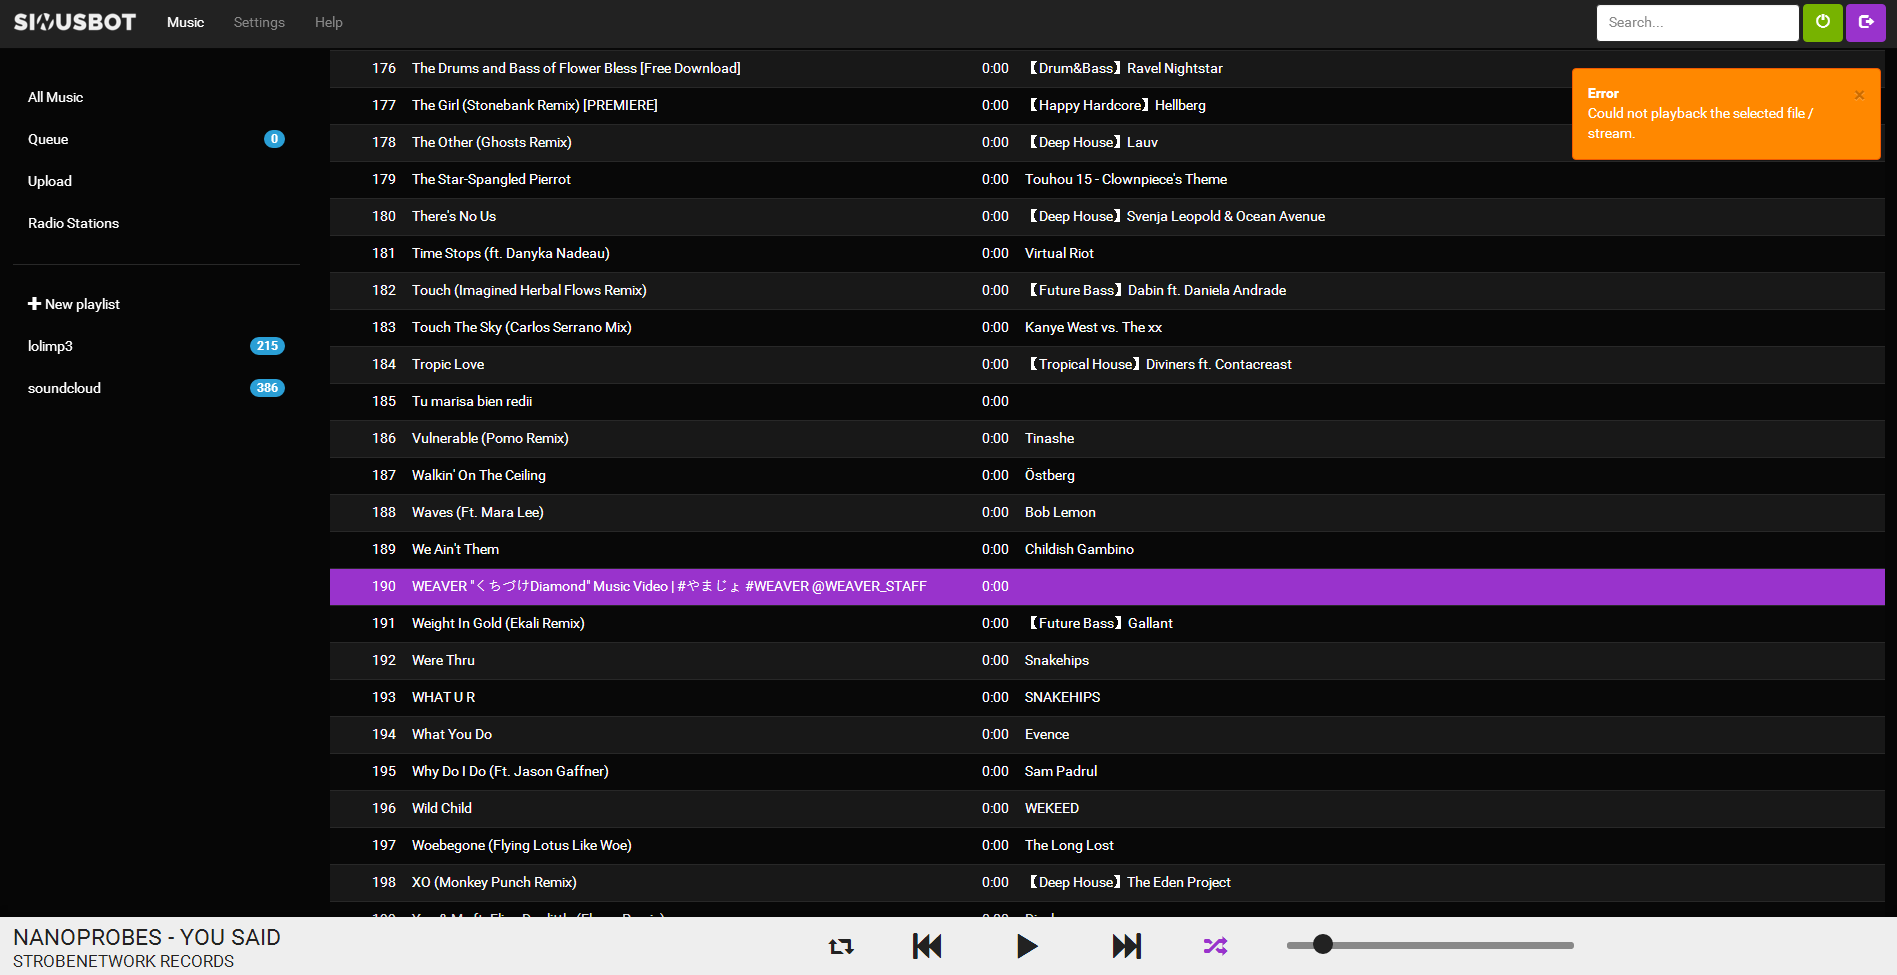Viewport: 1897px width, 975px height.
Task: Open the Upload page
Action: 50,181
